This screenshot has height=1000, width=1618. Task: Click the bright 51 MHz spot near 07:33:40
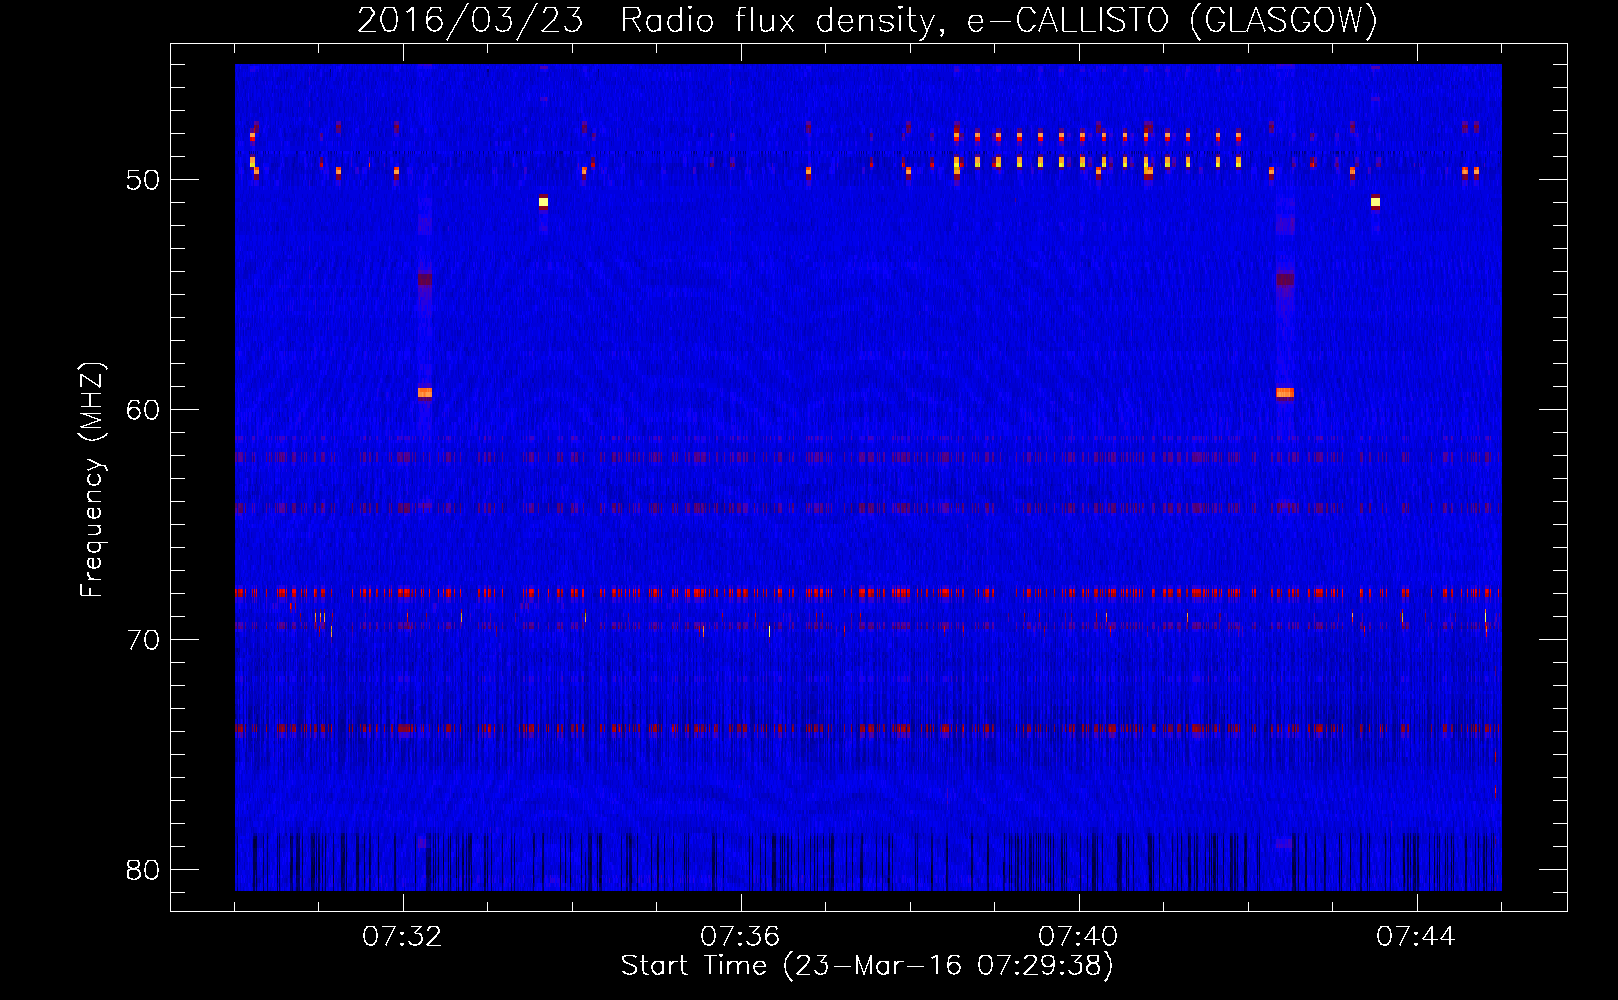(x=543, y=202)
